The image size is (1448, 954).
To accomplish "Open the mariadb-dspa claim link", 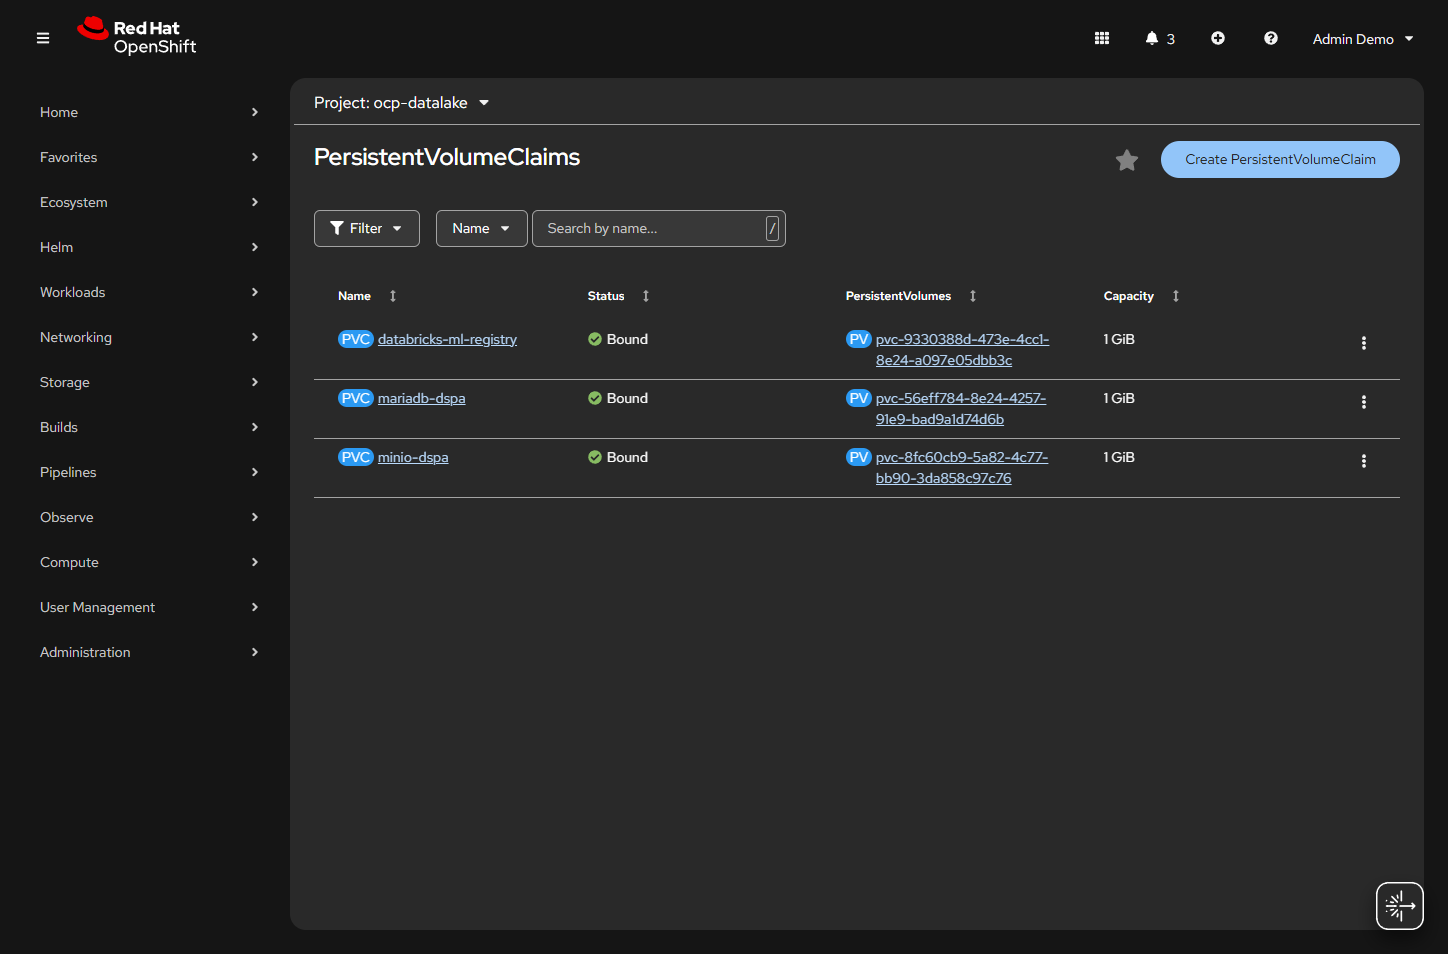I will pos(421,398).
